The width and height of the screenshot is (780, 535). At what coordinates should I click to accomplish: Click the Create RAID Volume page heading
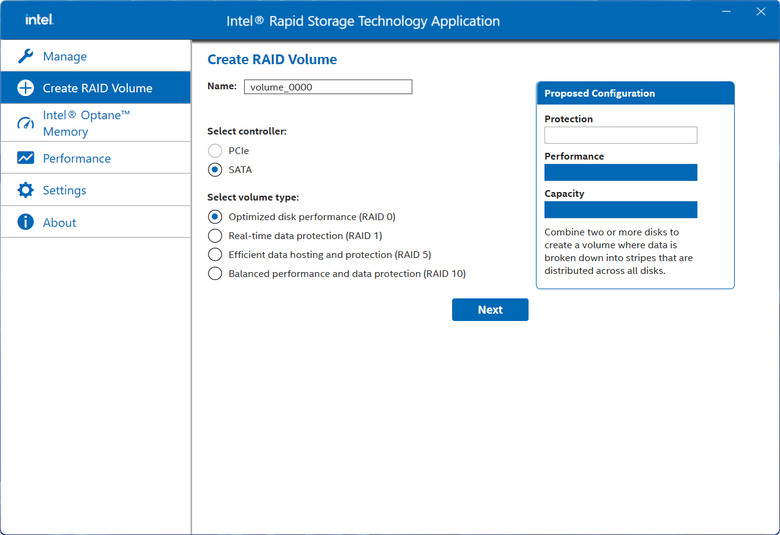(272, 59)
